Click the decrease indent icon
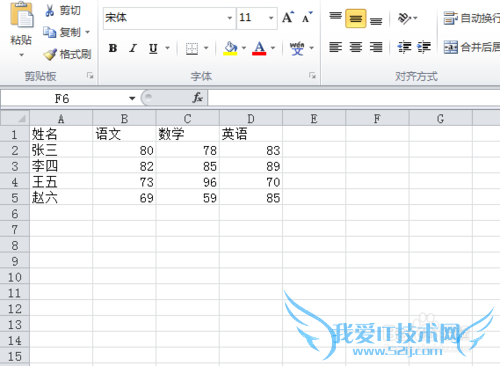The width and height of the screenshot is (500, 366). 404,47
